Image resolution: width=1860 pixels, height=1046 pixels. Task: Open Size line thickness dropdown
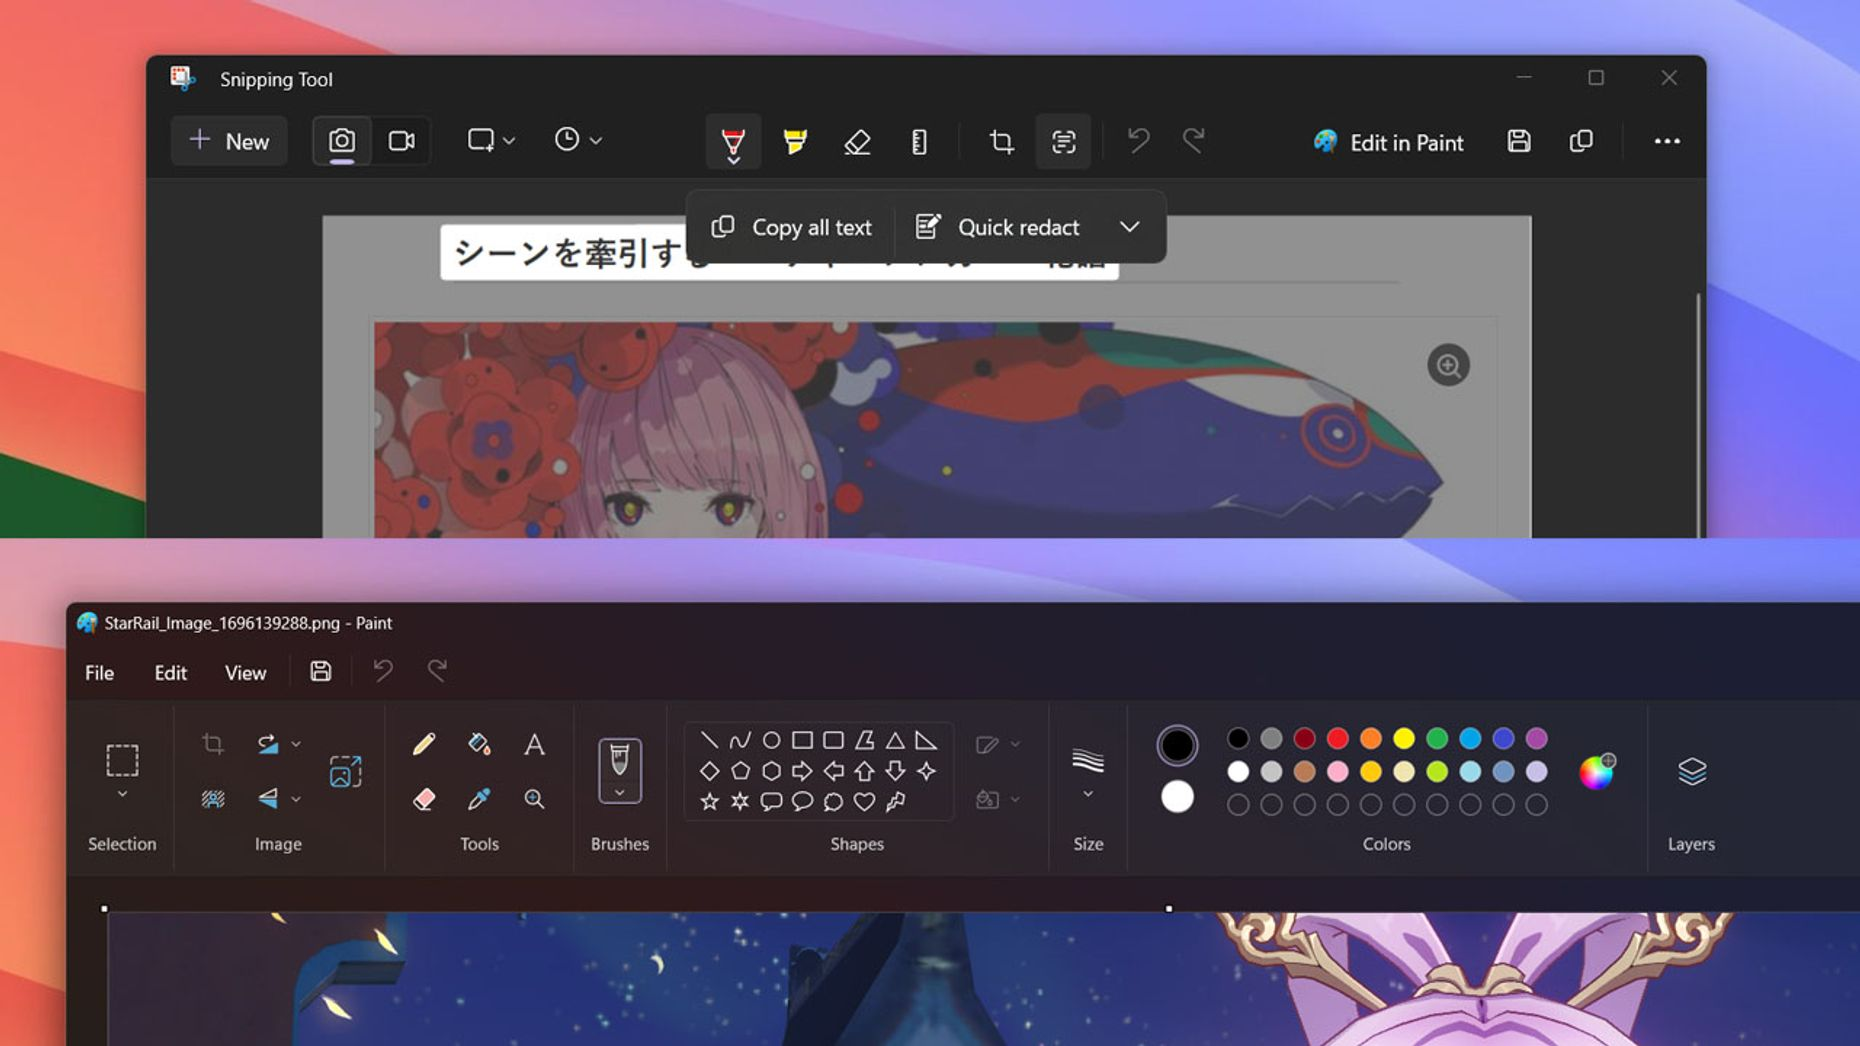coord(1088,772)
